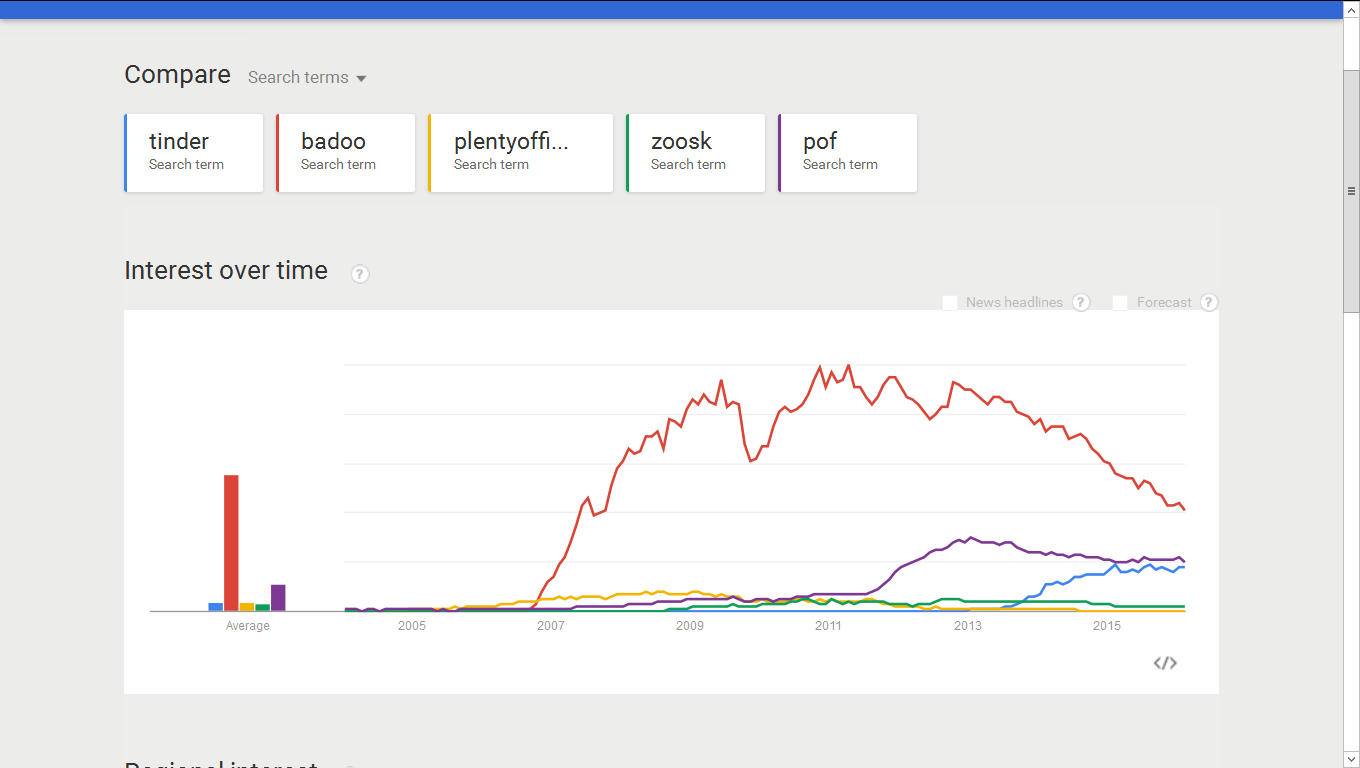Click the blue tinder average bar

pos(215,607)
